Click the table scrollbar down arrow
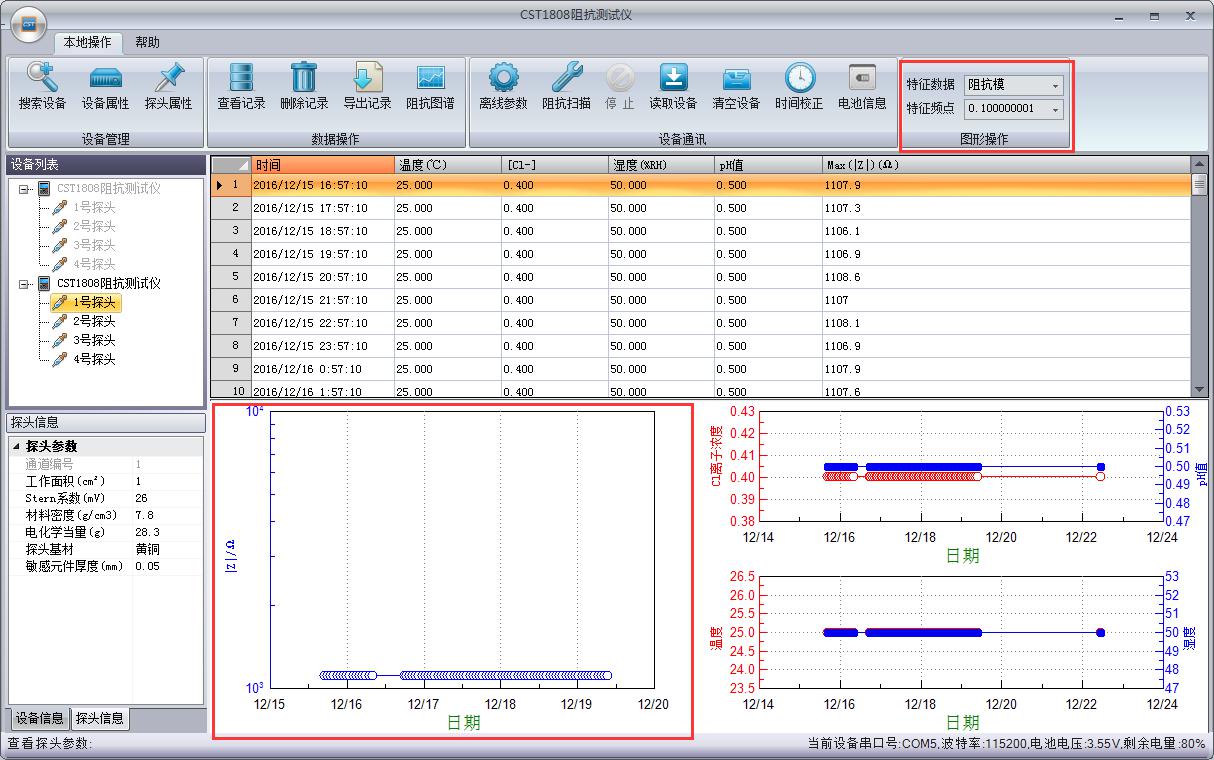Screen dimensions: 1214x760 click(x=1200, y=389)
